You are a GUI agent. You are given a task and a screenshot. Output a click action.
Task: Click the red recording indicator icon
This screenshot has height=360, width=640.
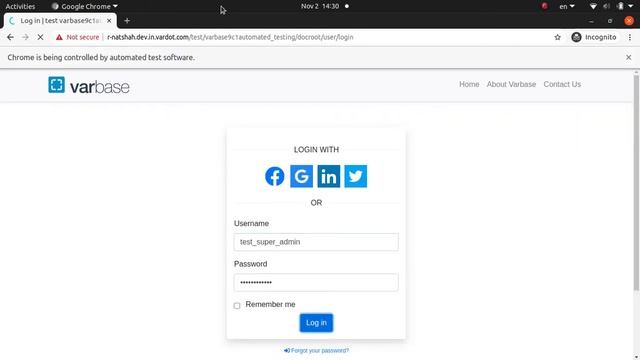coord(544,6)
